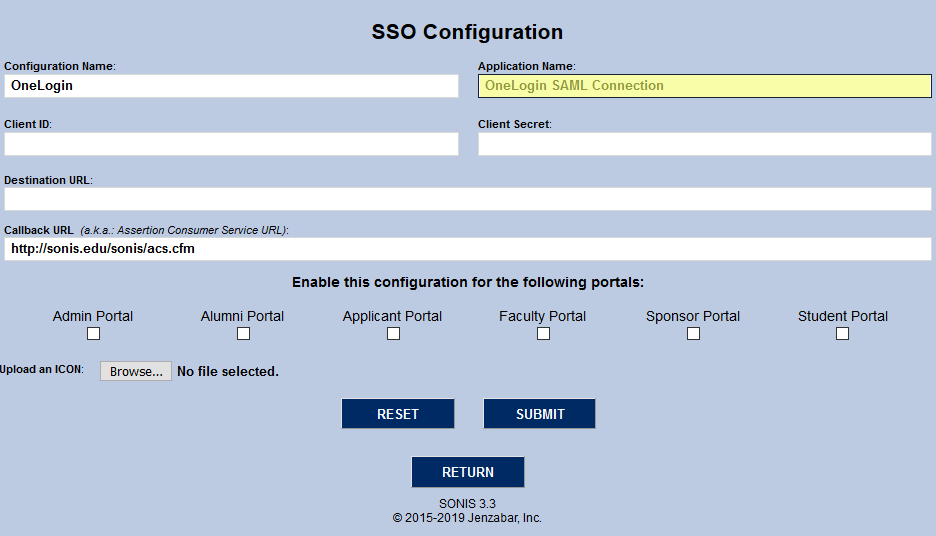The height and width of the screenshot is (536, 936).
Task: Click the Applicant Portal label
Action: point(392,316)
